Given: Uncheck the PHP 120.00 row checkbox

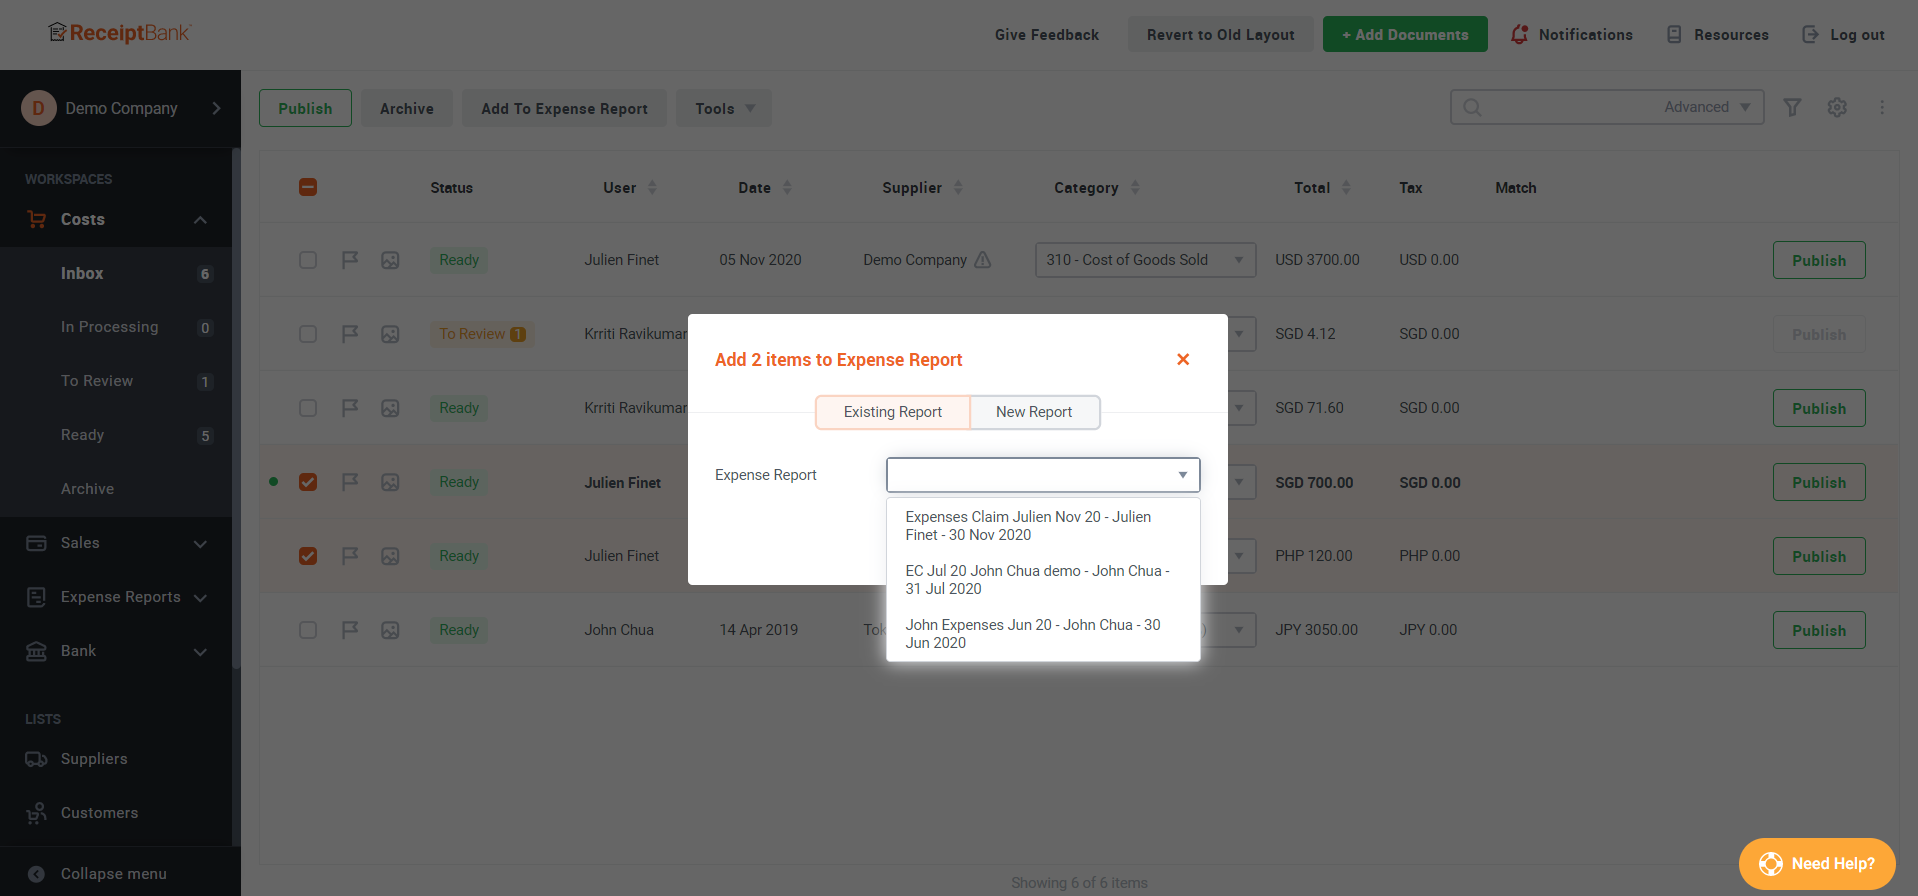Looking at the screenshot, I should click(308, 556).
